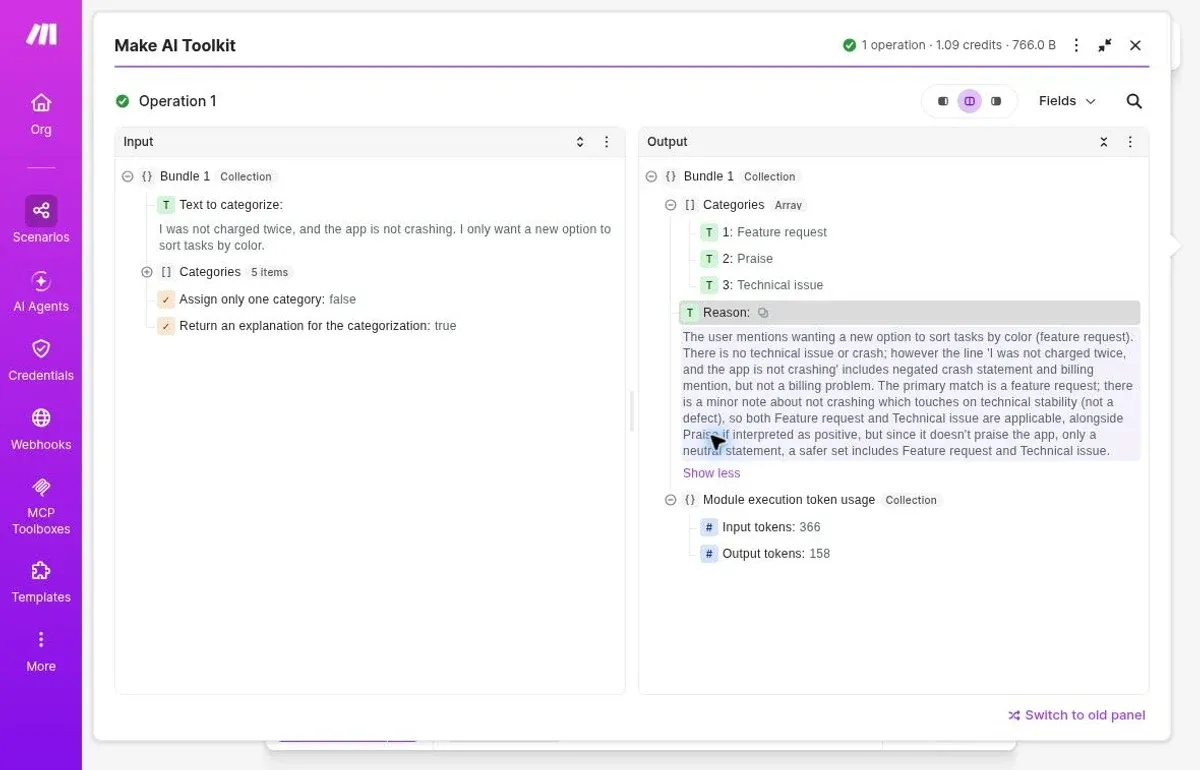Open the Input panel three-dot menu
Screen dimensions: 1200x770
coord(606,142)
